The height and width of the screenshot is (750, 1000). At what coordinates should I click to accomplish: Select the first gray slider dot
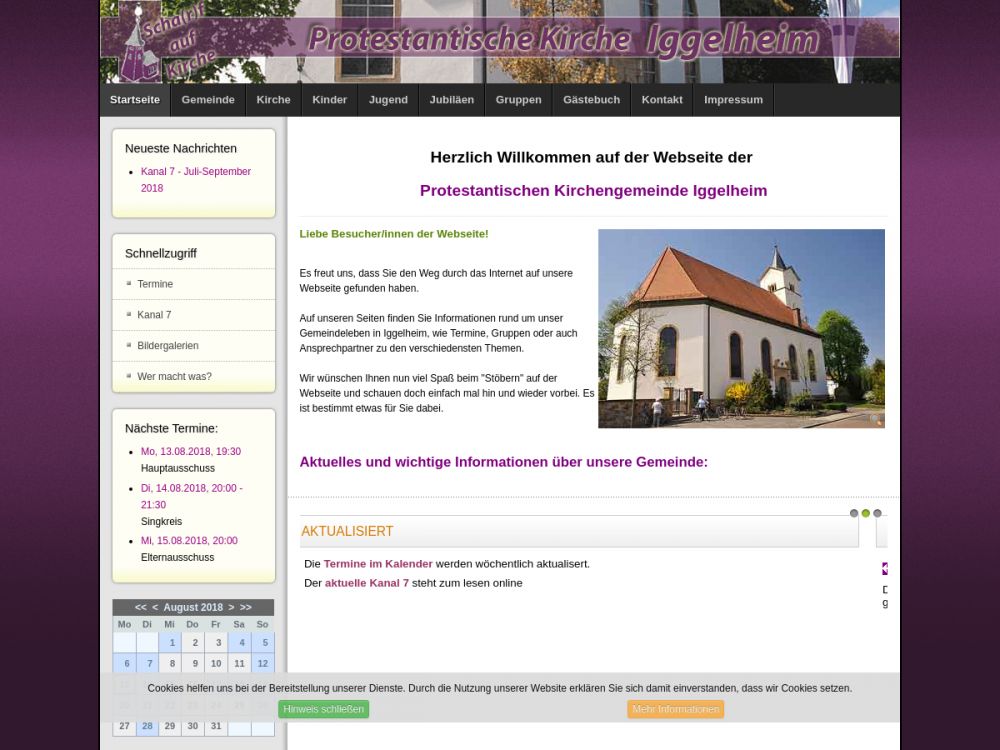[854, 513]
